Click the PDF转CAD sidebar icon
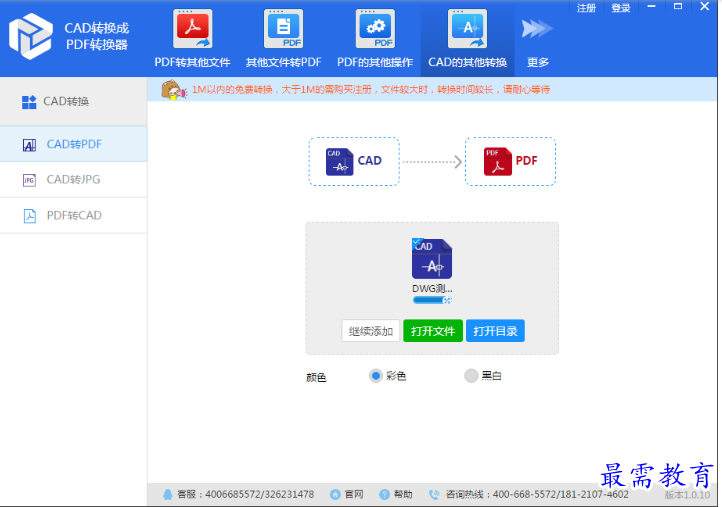This screenshot has height=507, width=722. [x=29, y=216]
